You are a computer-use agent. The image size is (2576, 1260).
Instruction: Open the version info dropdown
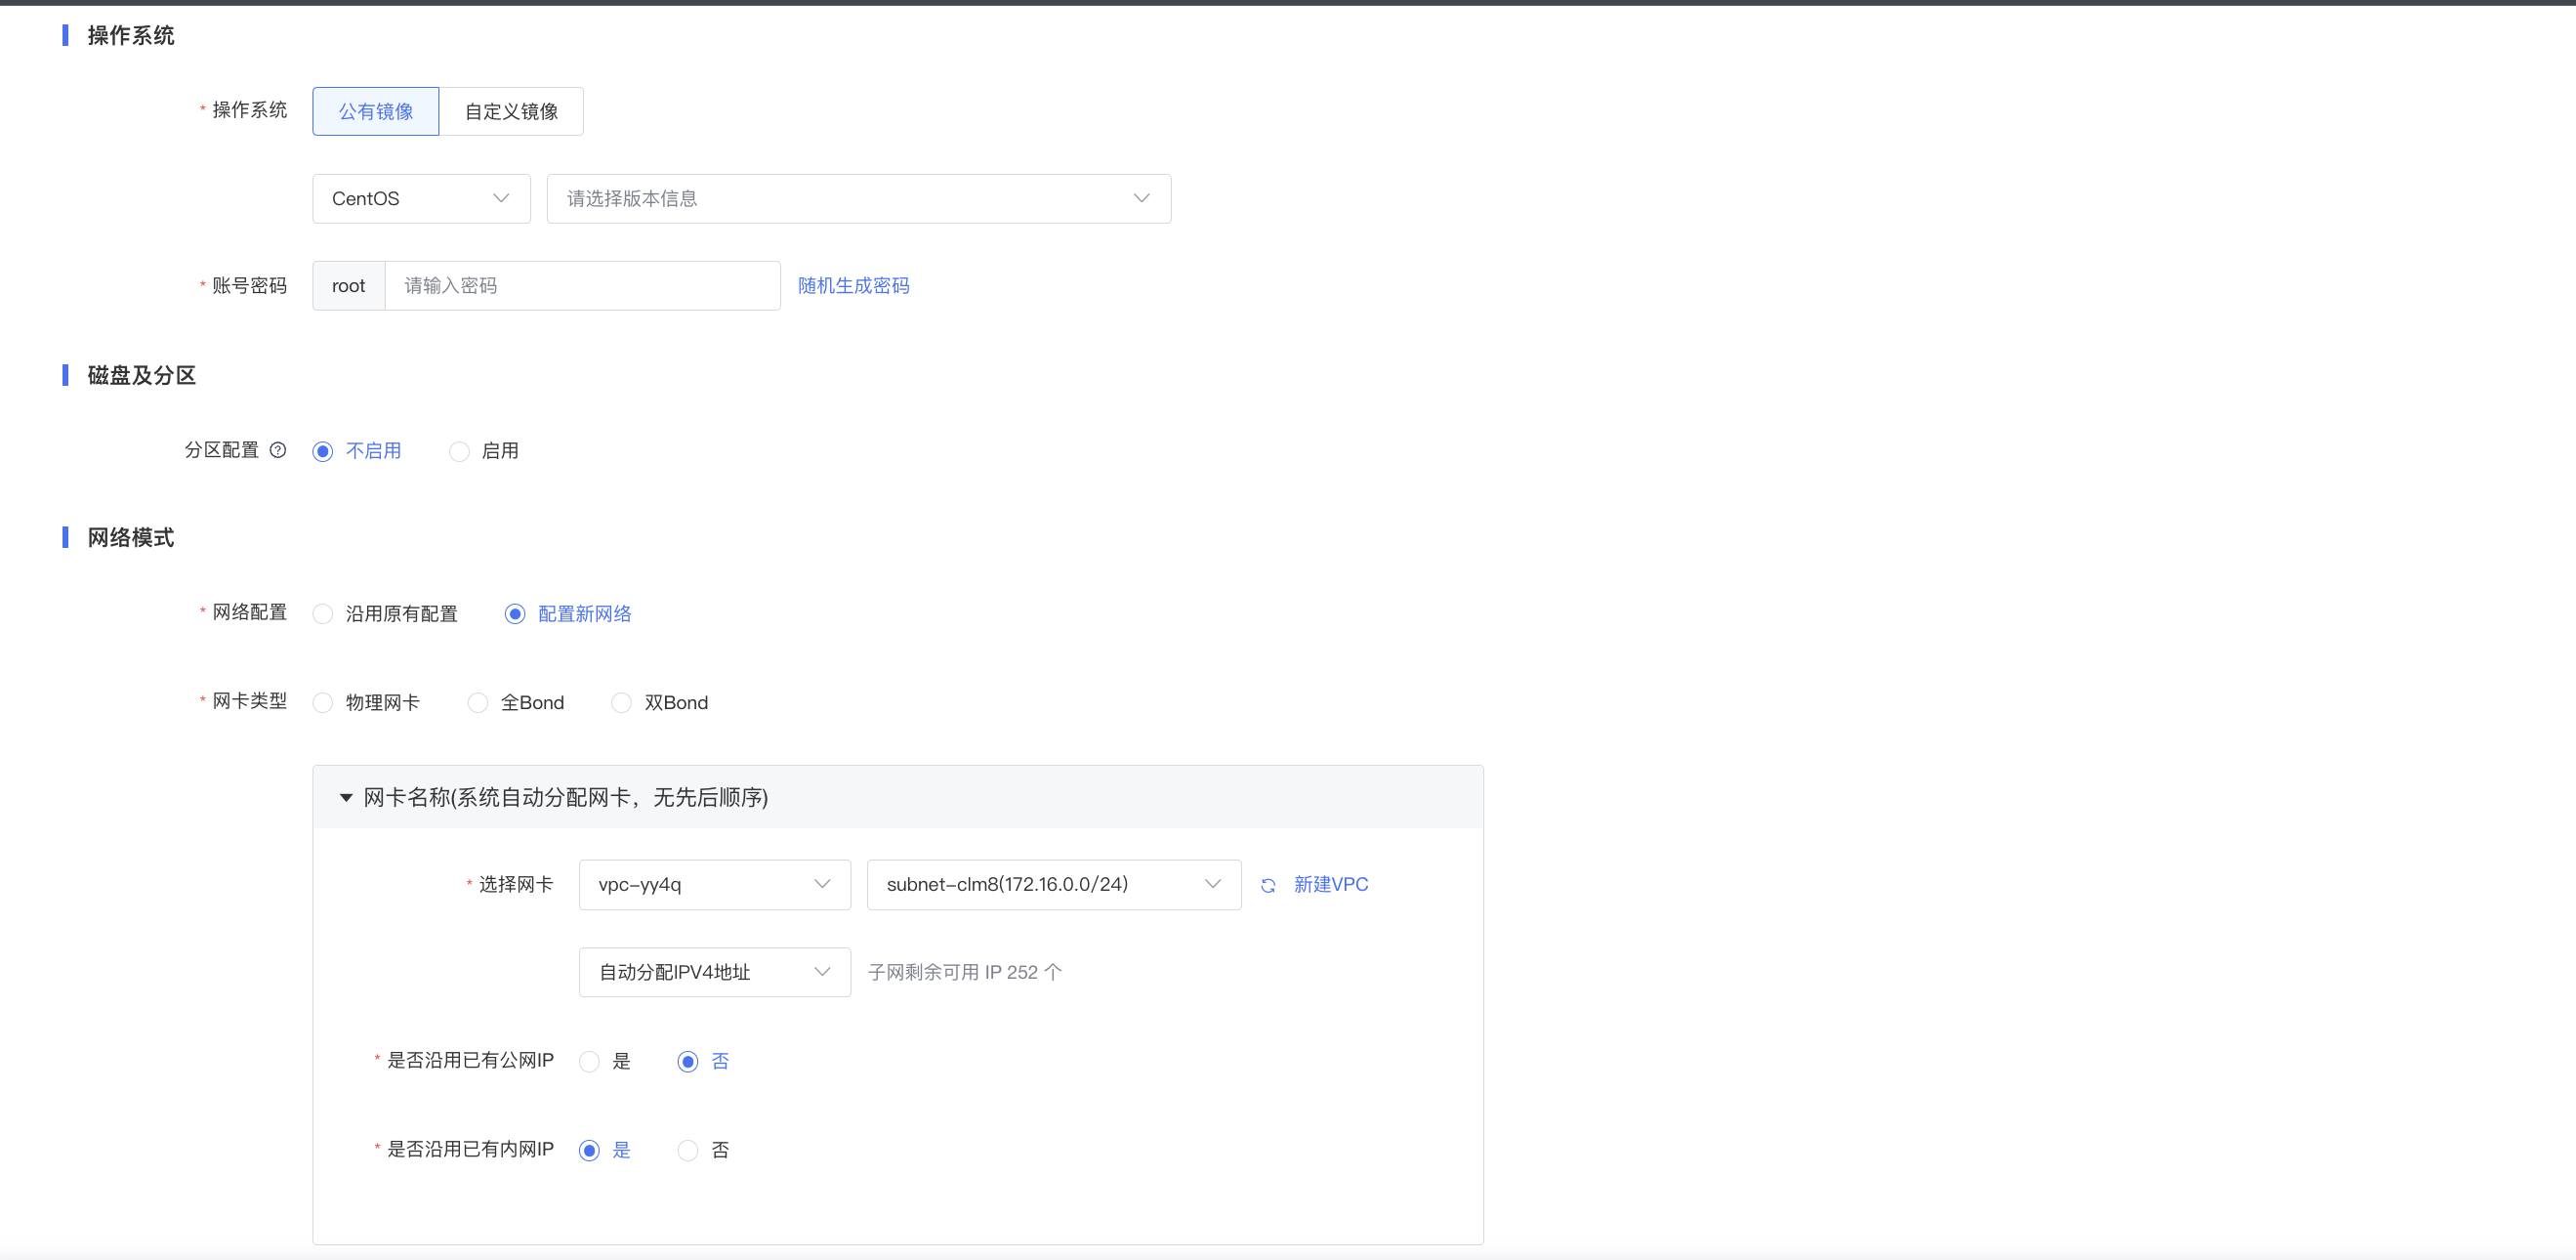[858, 199]
